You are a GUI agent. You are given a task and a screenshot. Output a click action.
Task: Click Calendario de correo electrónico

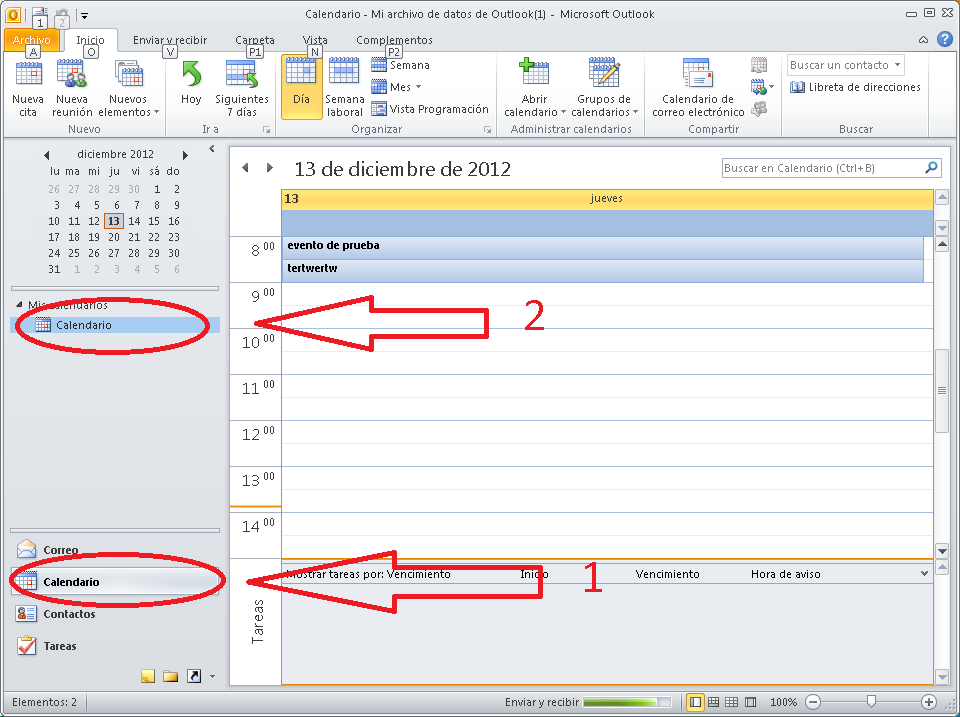click(x=698, y=88)
